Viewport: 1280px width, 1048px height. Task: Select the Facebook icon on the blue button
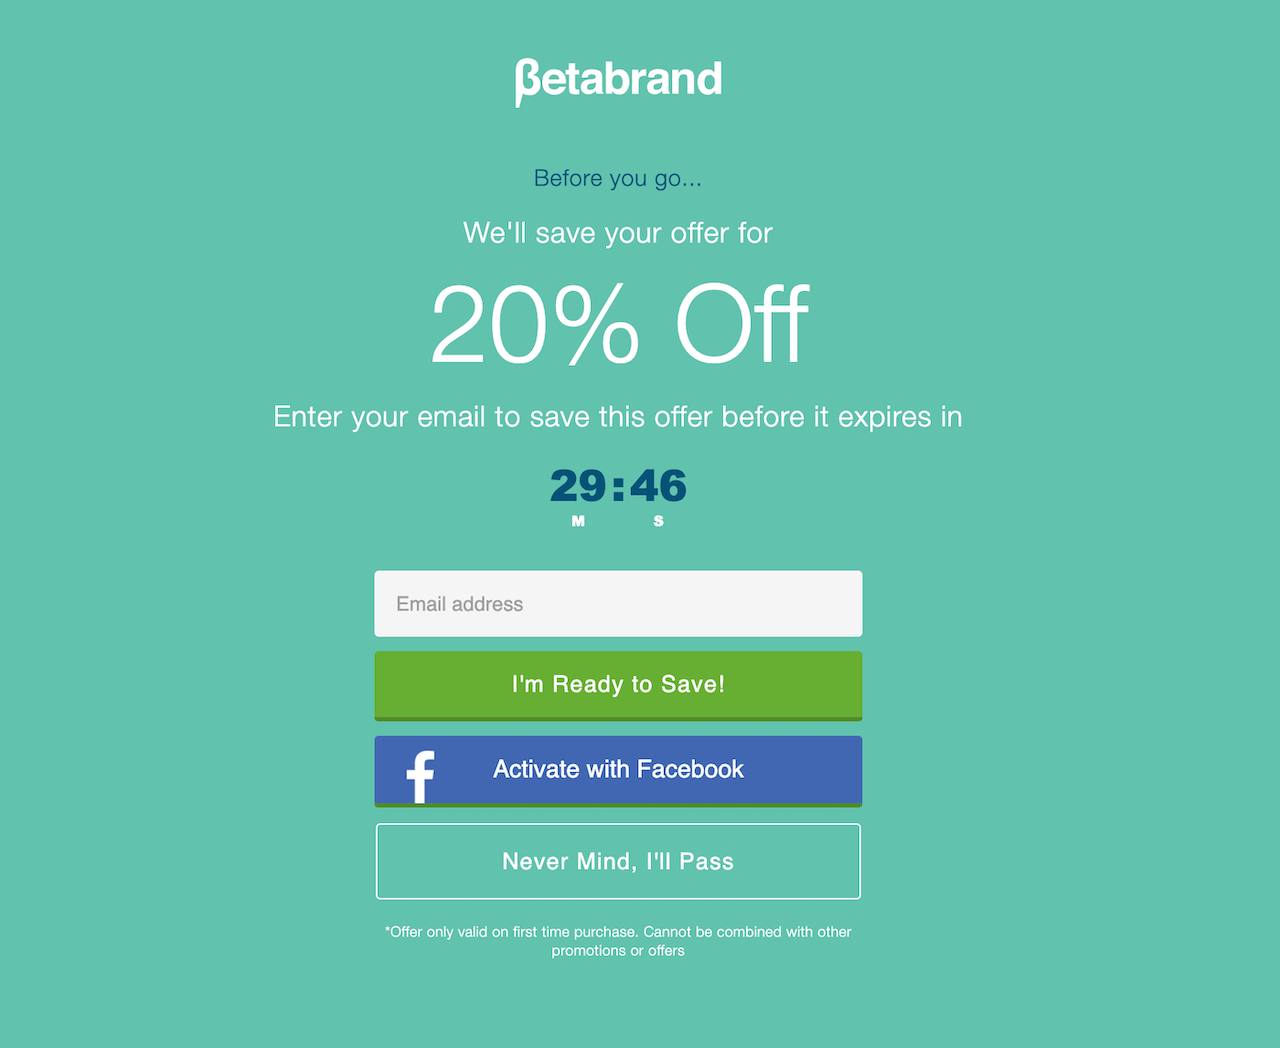coord(419,771)
